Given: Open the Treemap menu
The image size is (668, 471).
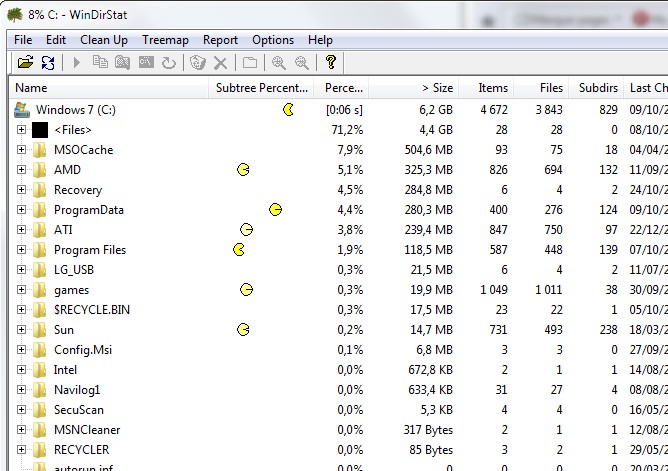Looking at the screenshot, I should (x=165, y=40).
